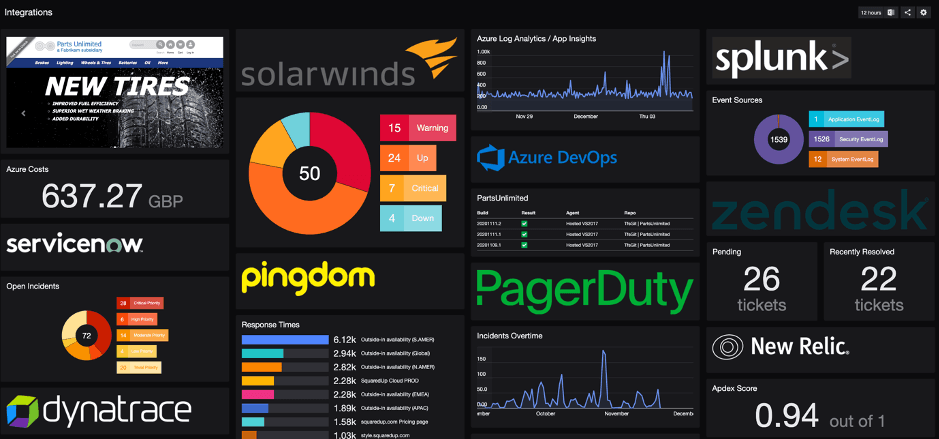Select Critical Priority legend with 28

140,303
